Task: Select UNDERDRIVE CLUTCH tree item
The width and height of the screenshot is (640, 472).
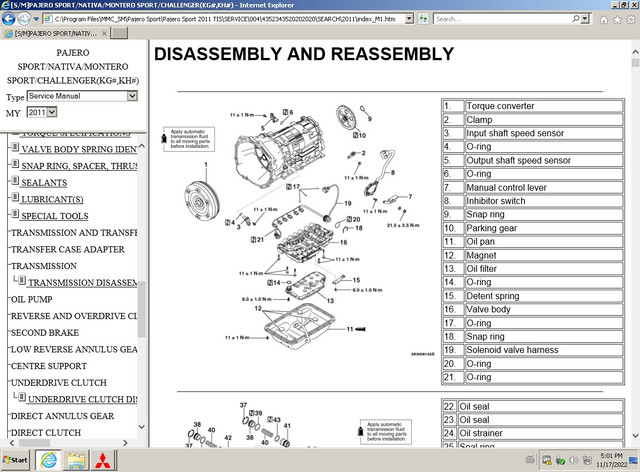Action: [59, 383]
